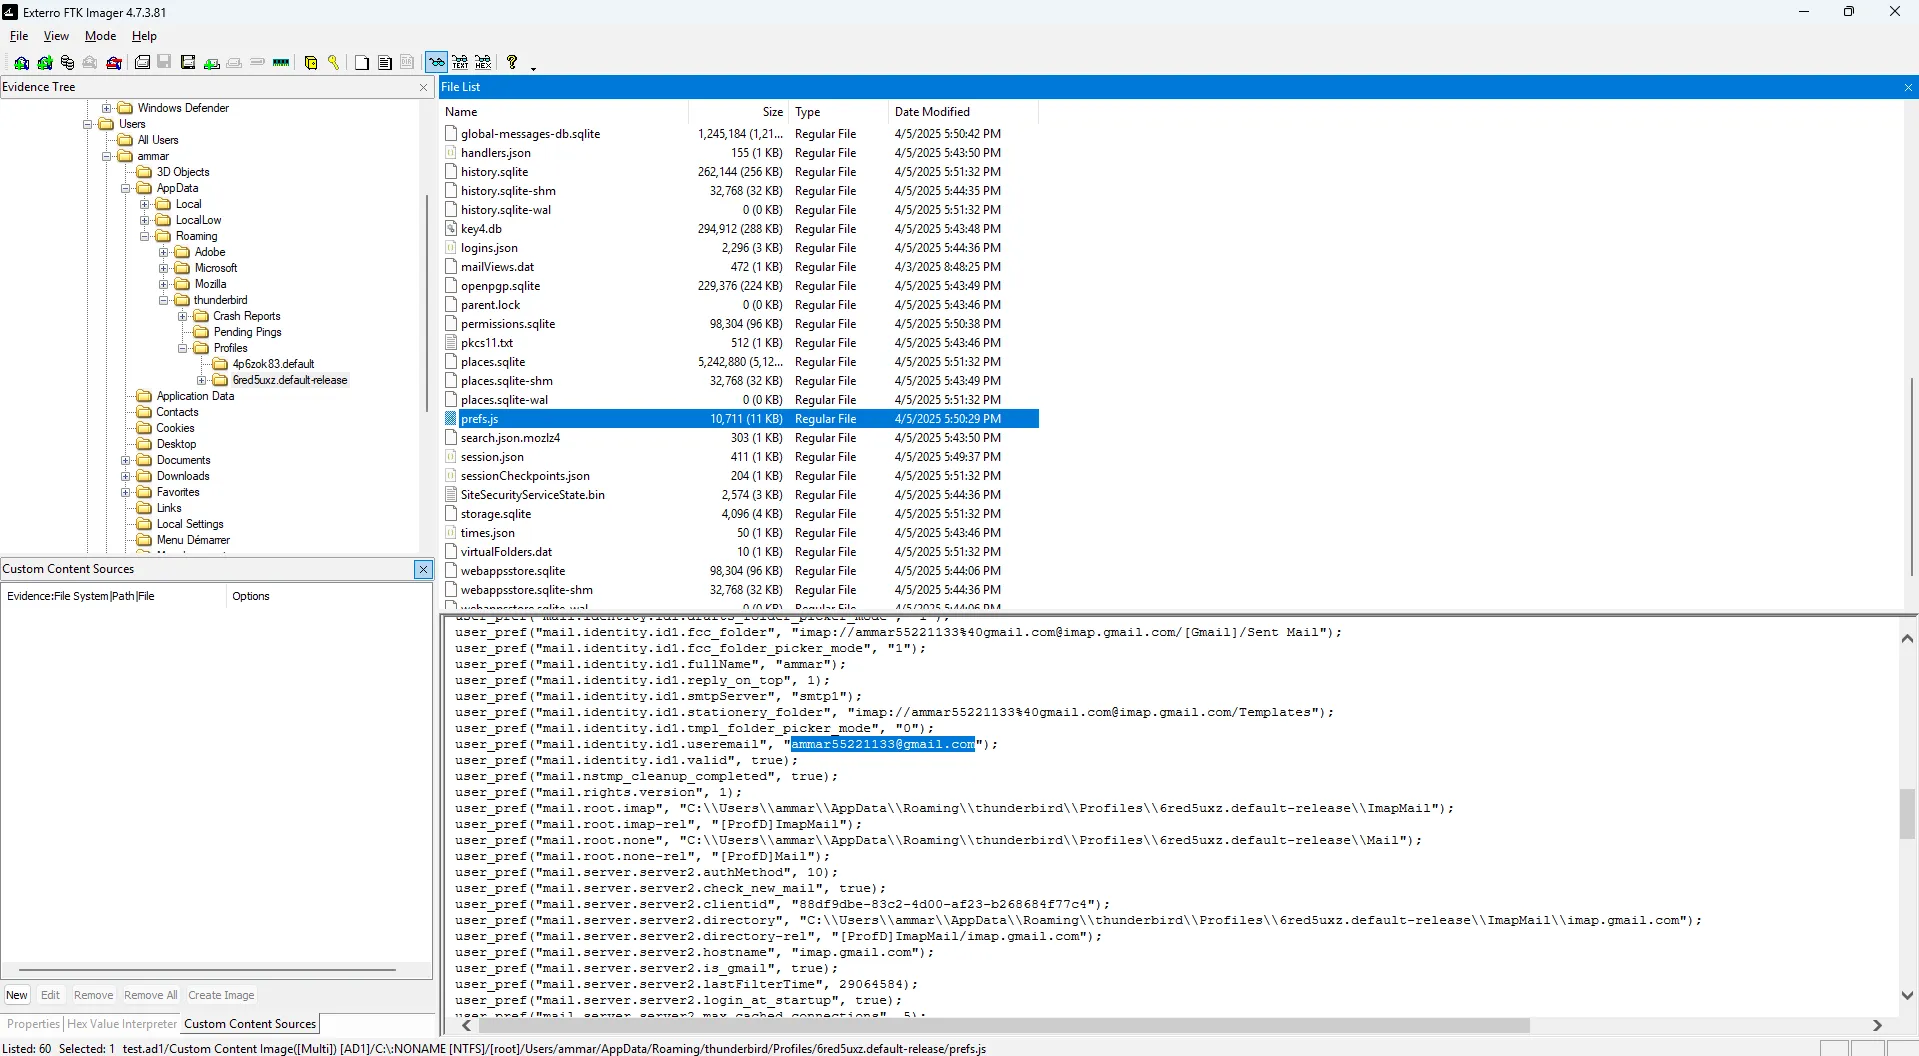The width and height of the screenshot is (1919, 1056).
Task: Click the Add Evidence Item toolbar icon
Action: click(21, 62)
